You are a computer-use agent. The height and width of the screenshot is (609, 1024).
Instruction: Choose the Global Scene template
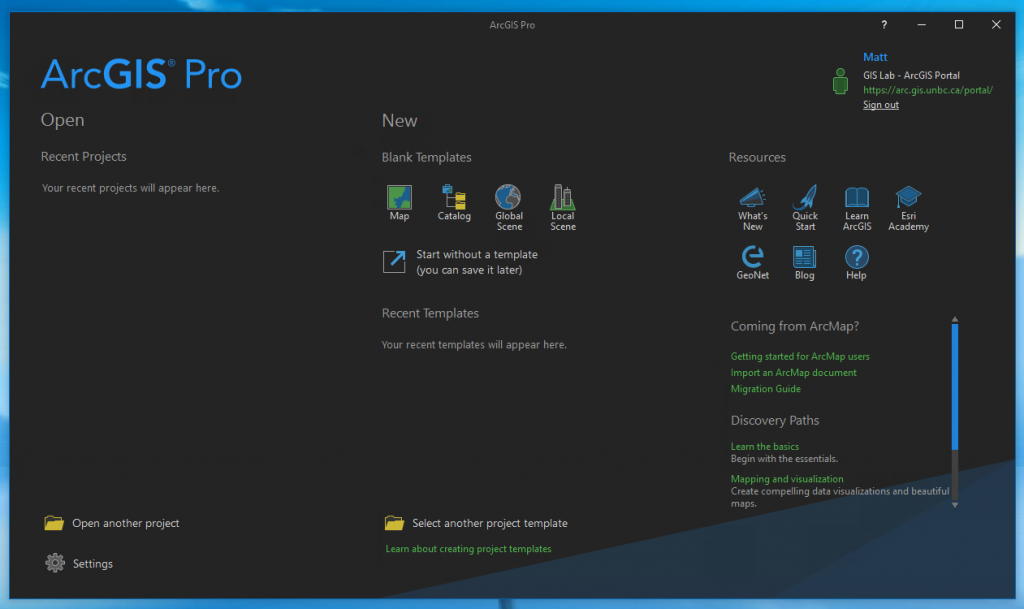[509, 208]
